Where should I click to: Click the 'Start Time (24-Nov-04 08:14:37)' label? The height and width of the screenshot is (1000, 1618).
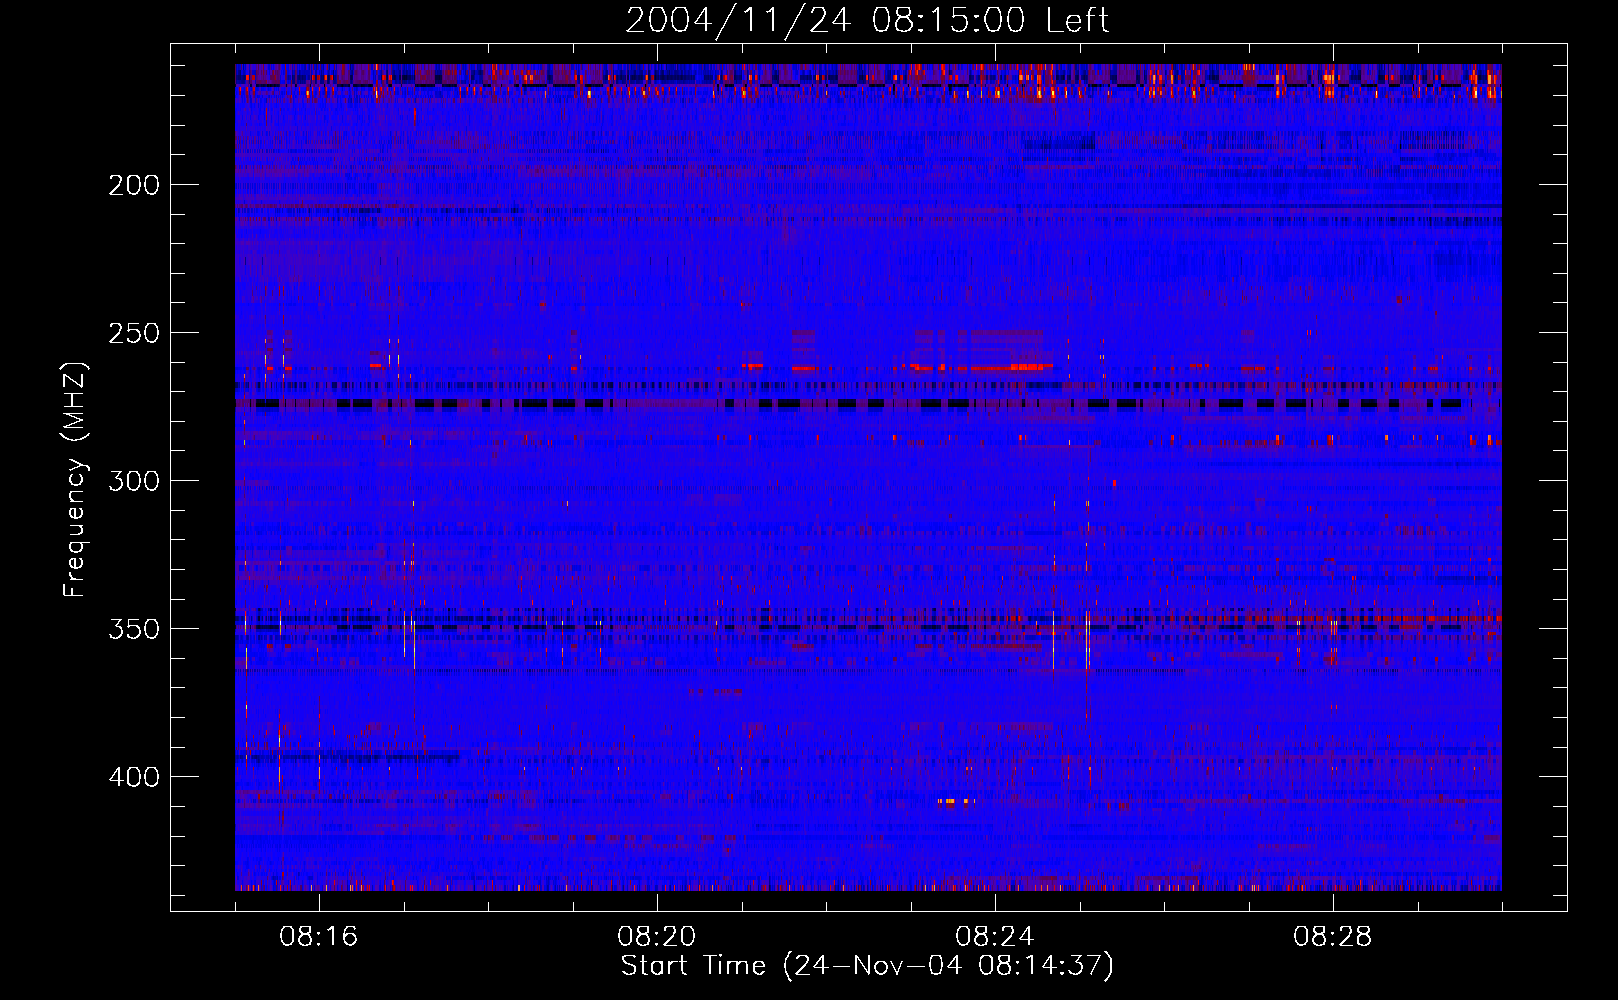[867, 965]
